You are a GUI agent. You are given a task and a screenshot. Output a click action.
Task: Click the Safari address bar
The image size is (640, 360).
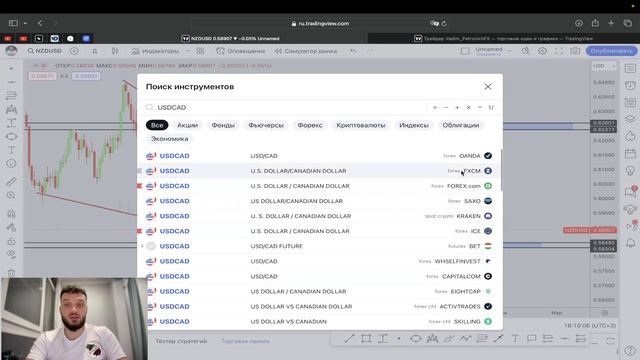(320, 24)
